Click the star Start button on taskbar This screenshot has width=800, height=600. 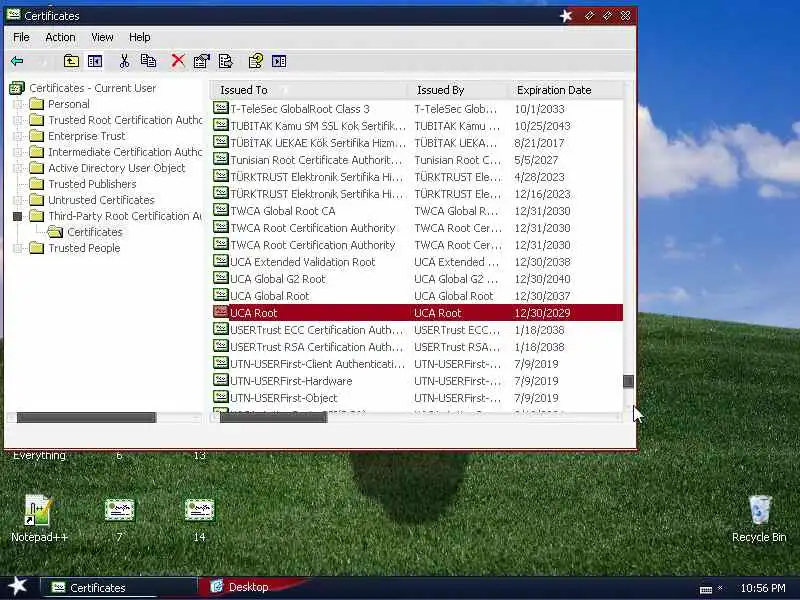click(17, 587)
